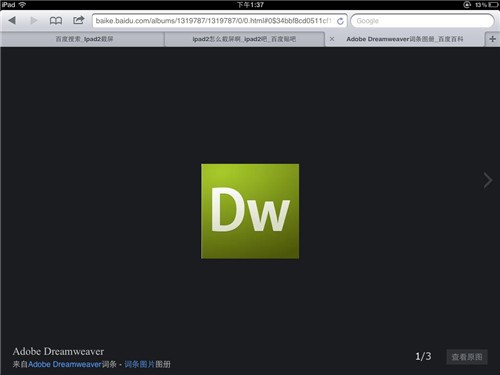Close the Adobe Dreamweaver tab

(332, 39)
